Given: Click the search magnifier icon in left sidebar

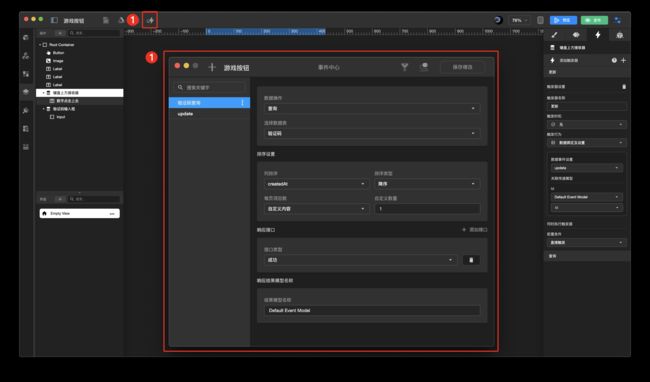Looking at the screenshot, I should click(26, 110).
